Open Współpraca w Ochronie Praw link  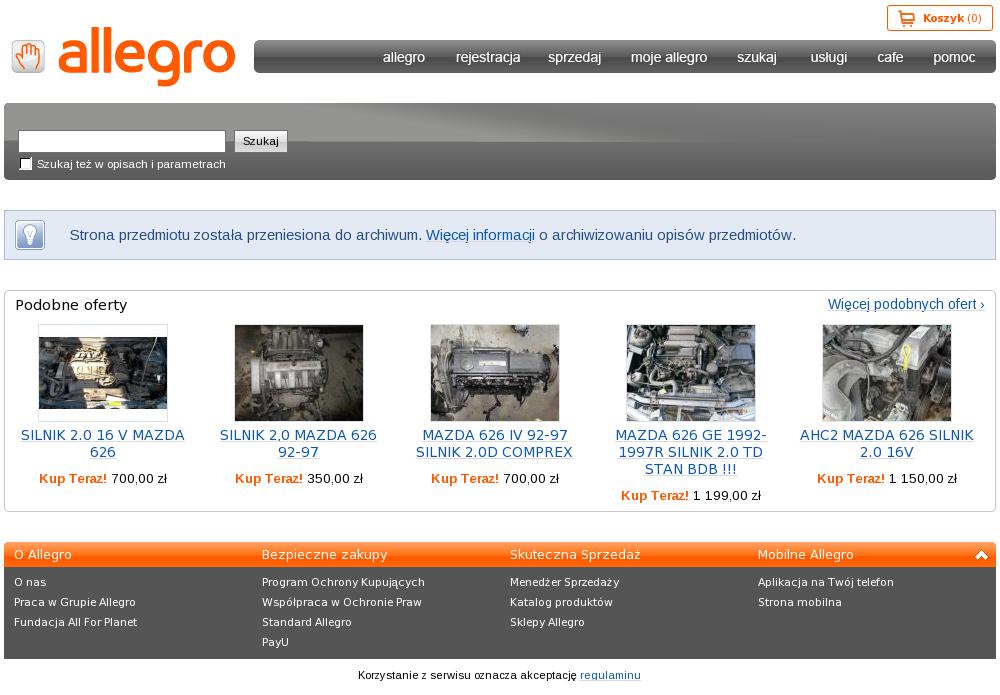click(342, 603)
